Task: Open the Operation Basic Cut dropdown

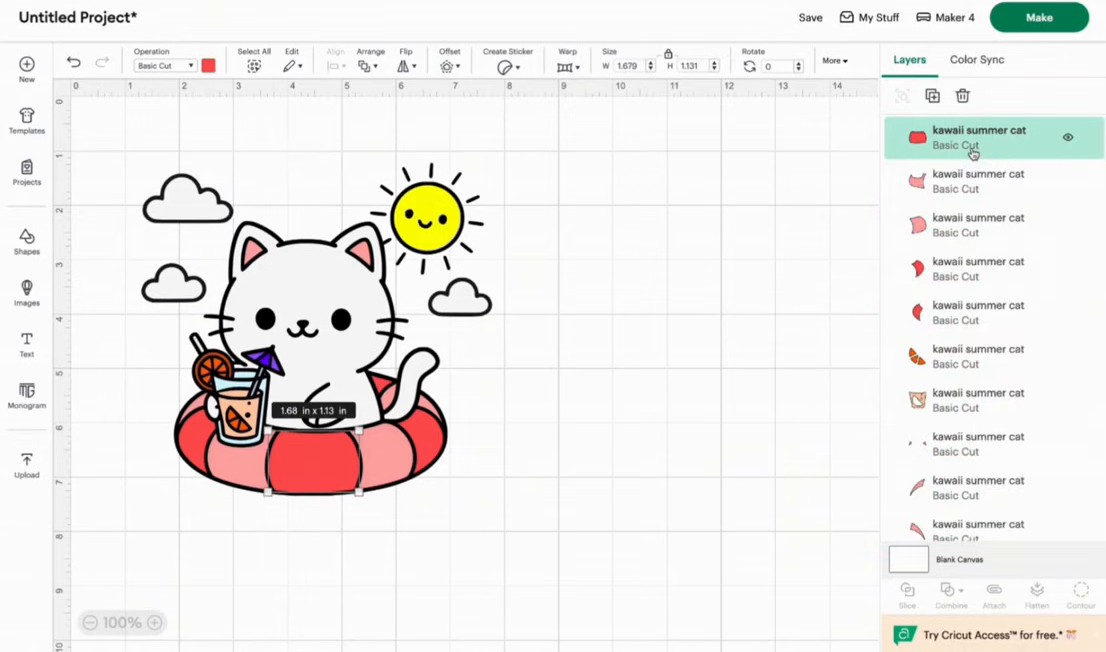Action: (165, 66)
